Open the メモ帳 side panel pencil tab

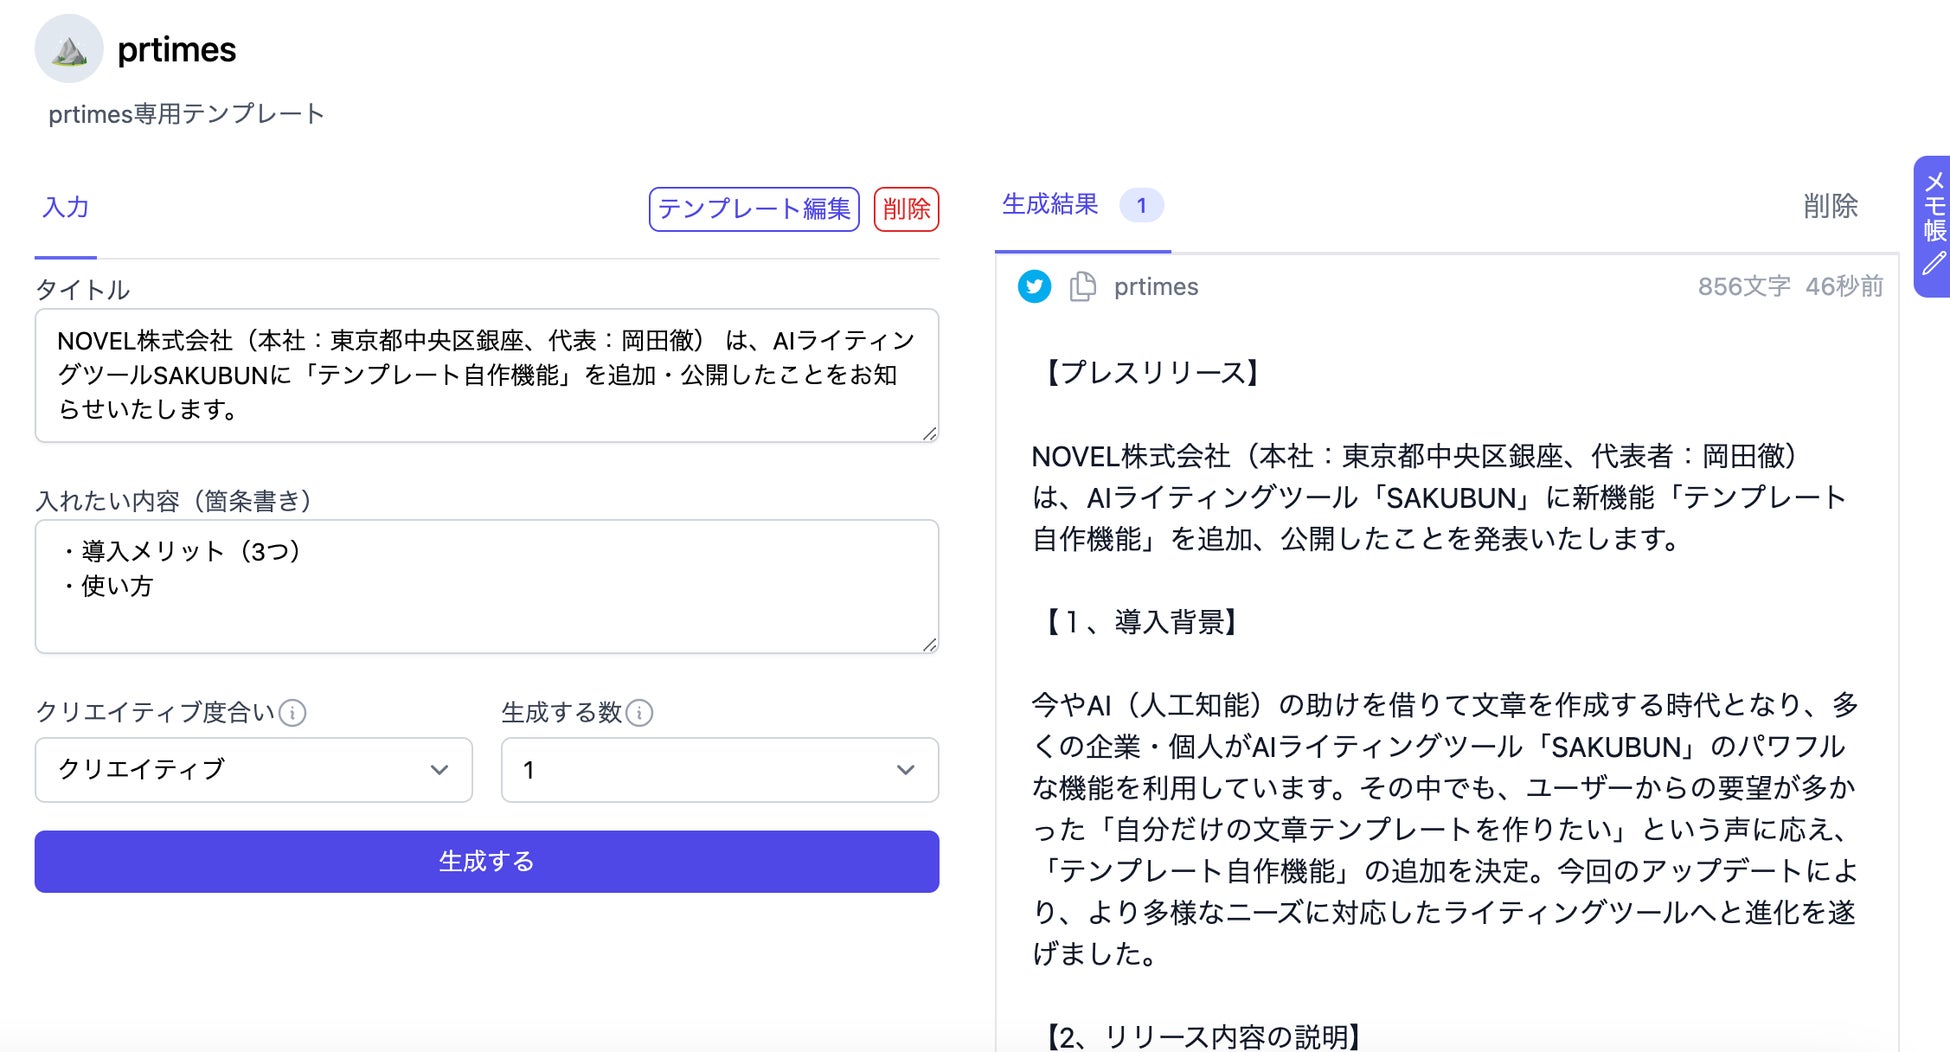(x=1933, y=226)
